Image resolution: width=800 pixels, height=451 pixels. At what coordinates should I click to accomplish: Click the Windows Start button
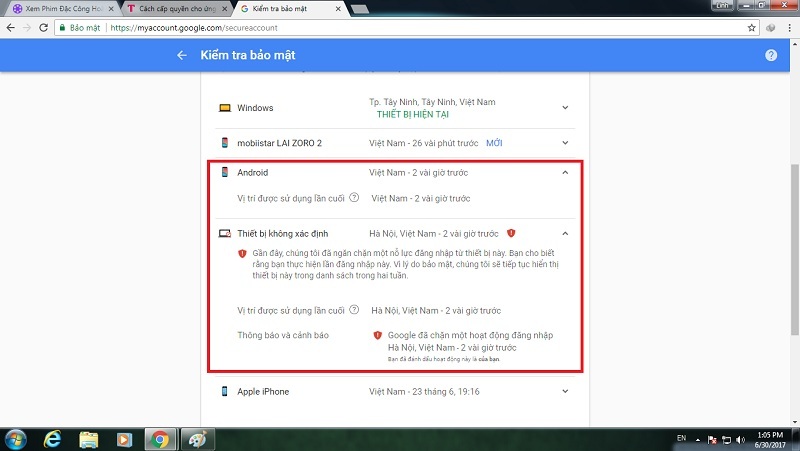(x=17, y=439)
